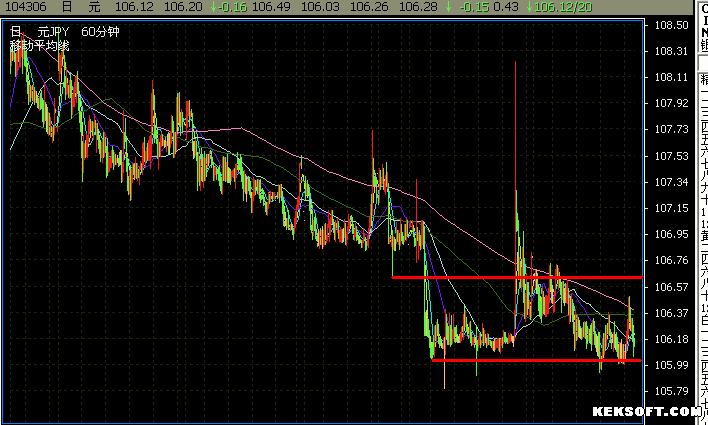Select the 106.20 quote in the top bar
The height and width of the screenshot is (425, 708).
coord(183,7)
